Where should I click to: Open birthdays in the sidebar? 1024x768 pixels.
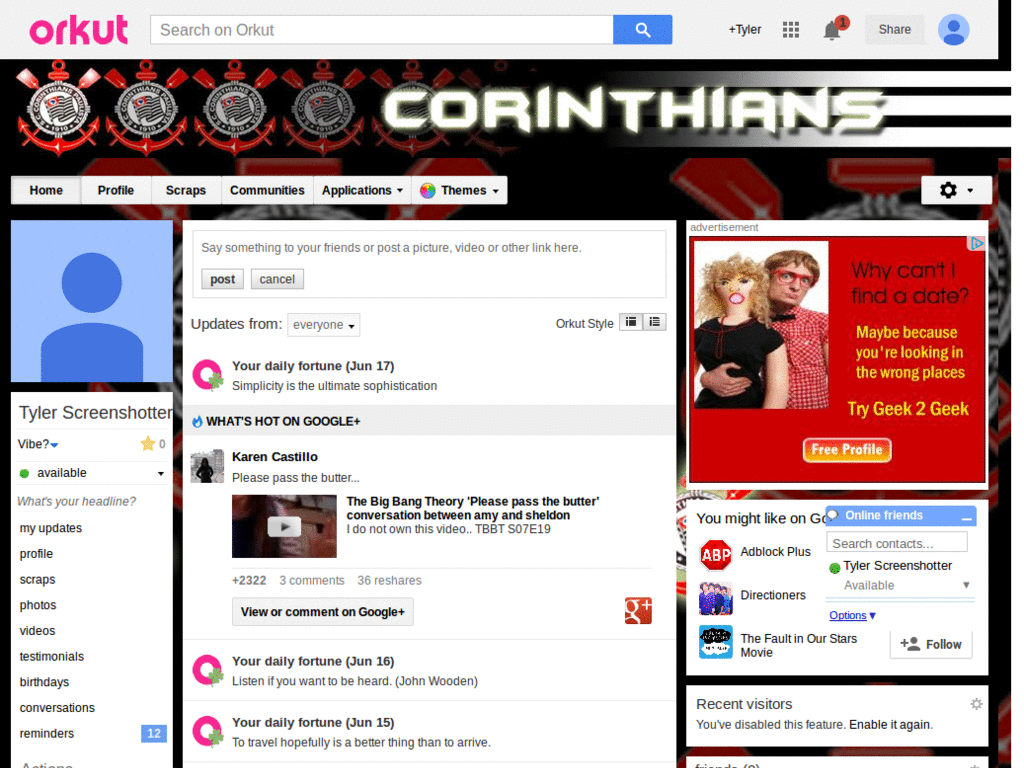[44, 682]
